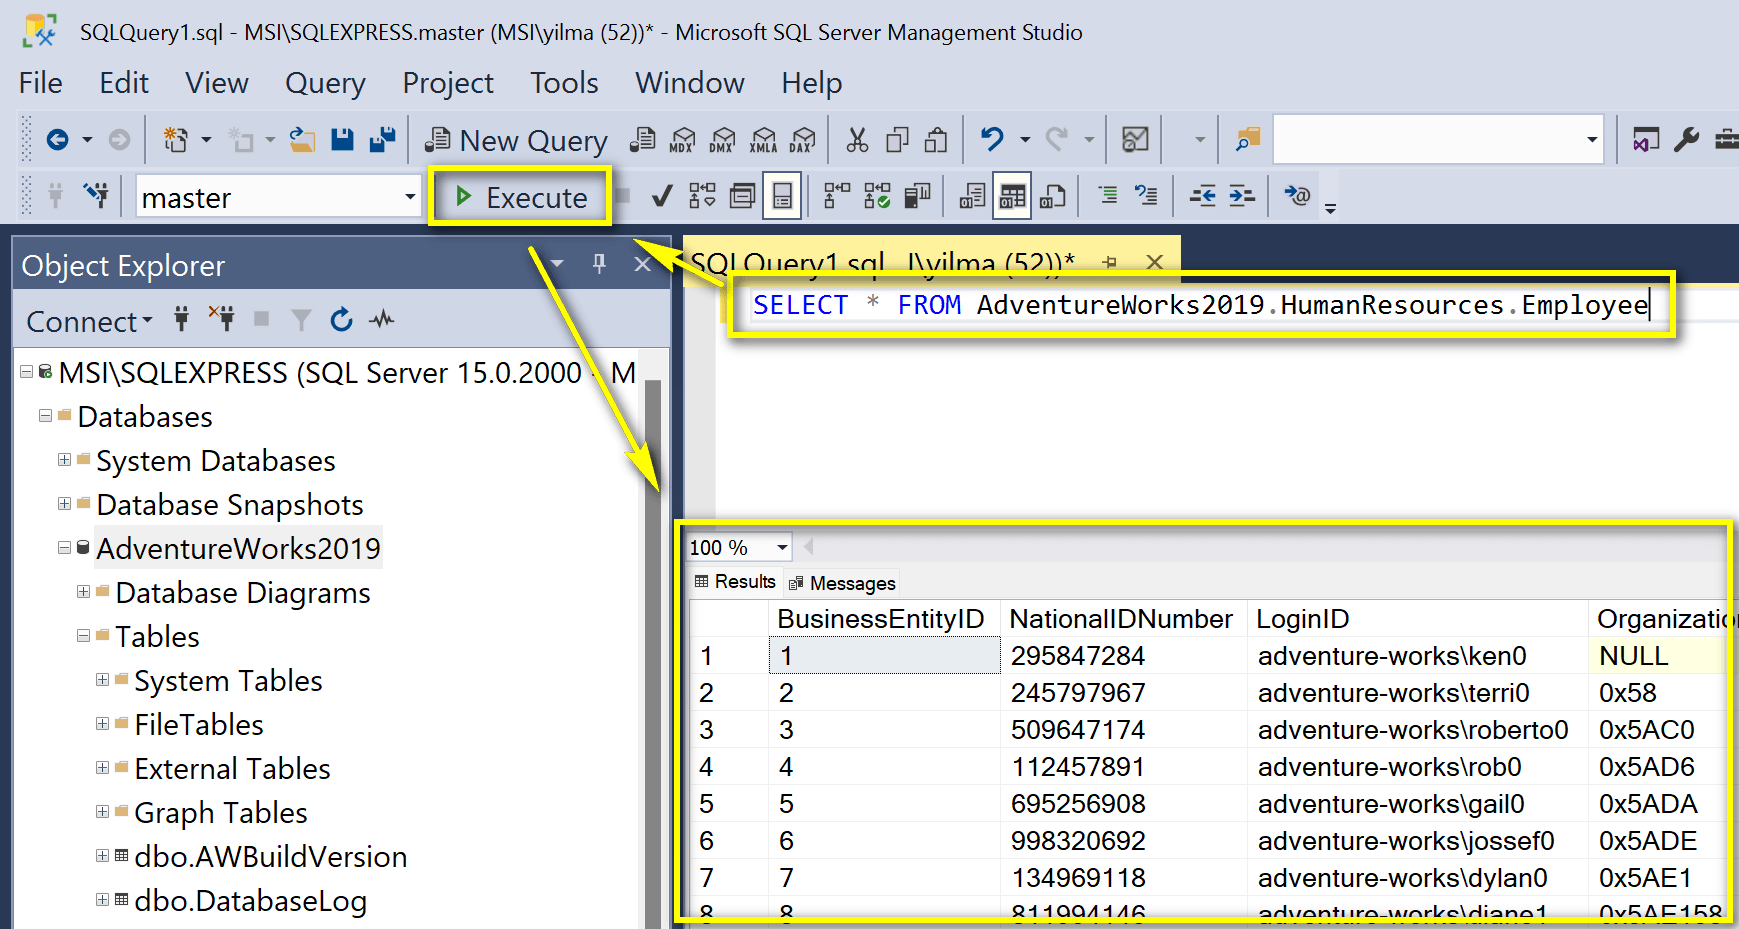This screenshot has width=1739, height=929.
Task: Click the Find in Files icon
Action: click(x=1248, y=139)
